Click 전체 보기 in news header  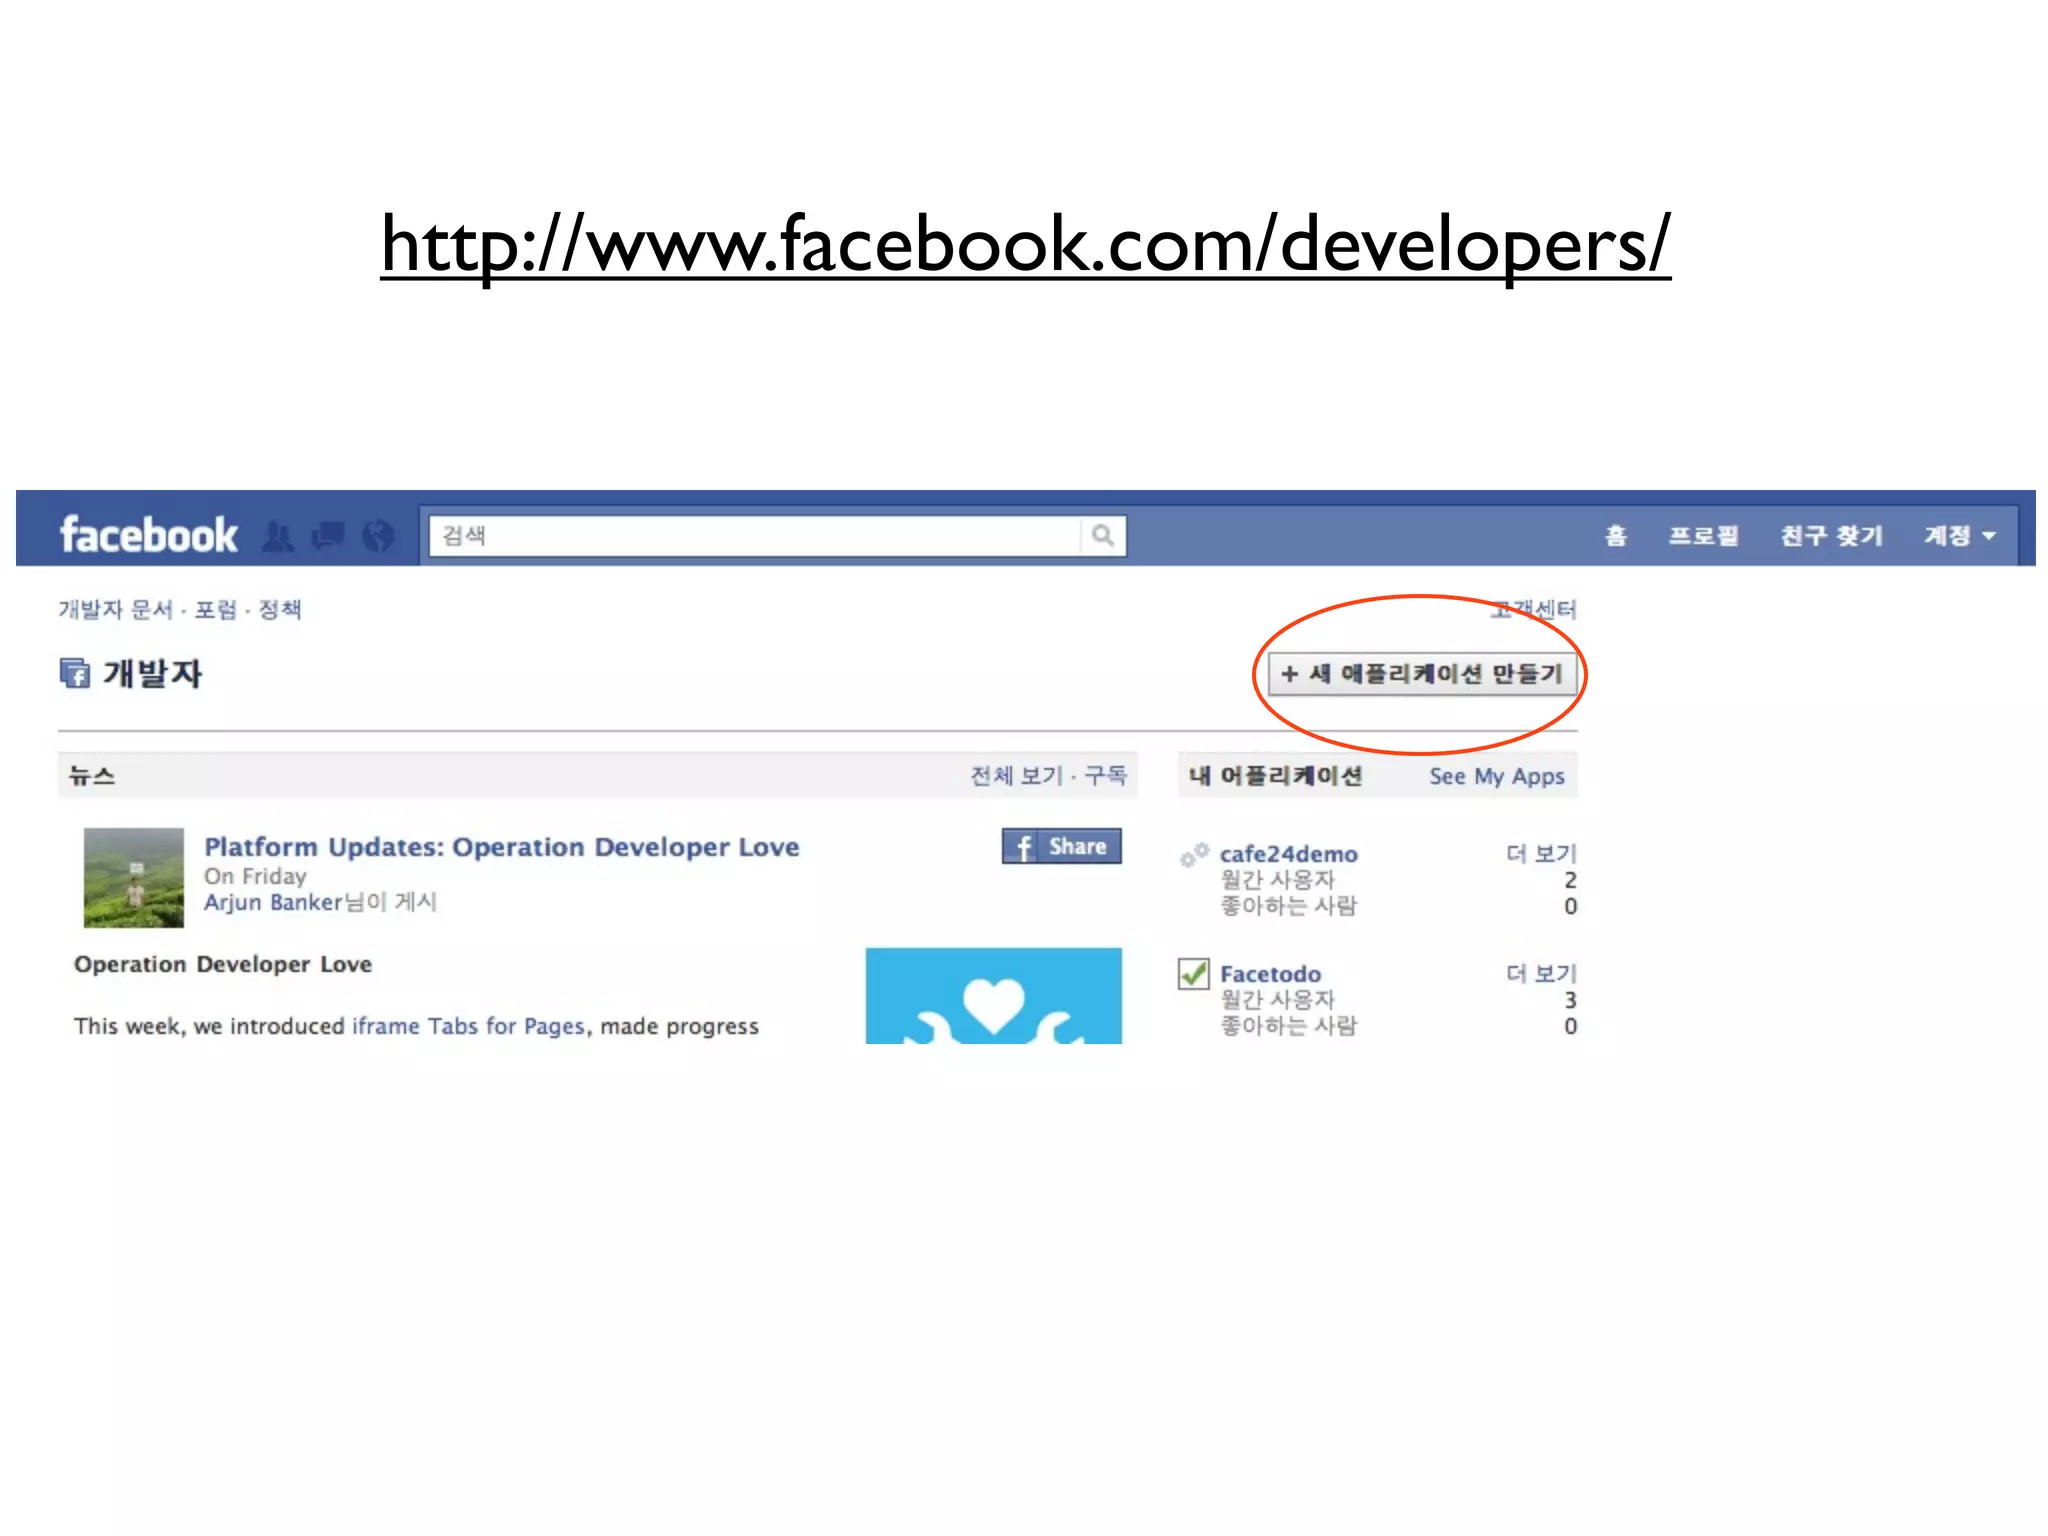point(1017,775)
